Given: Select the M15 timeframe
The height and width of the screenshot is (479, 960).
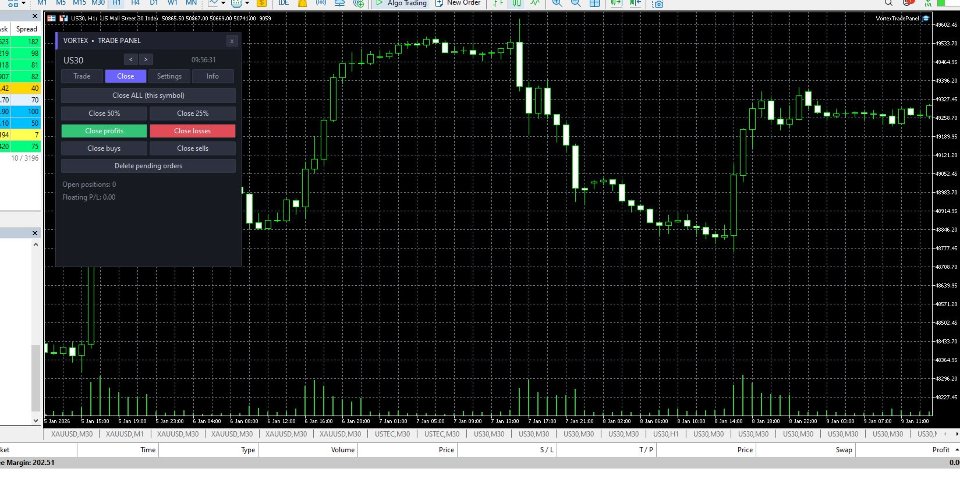Looking at the screenshot, I should pos(79,3).
